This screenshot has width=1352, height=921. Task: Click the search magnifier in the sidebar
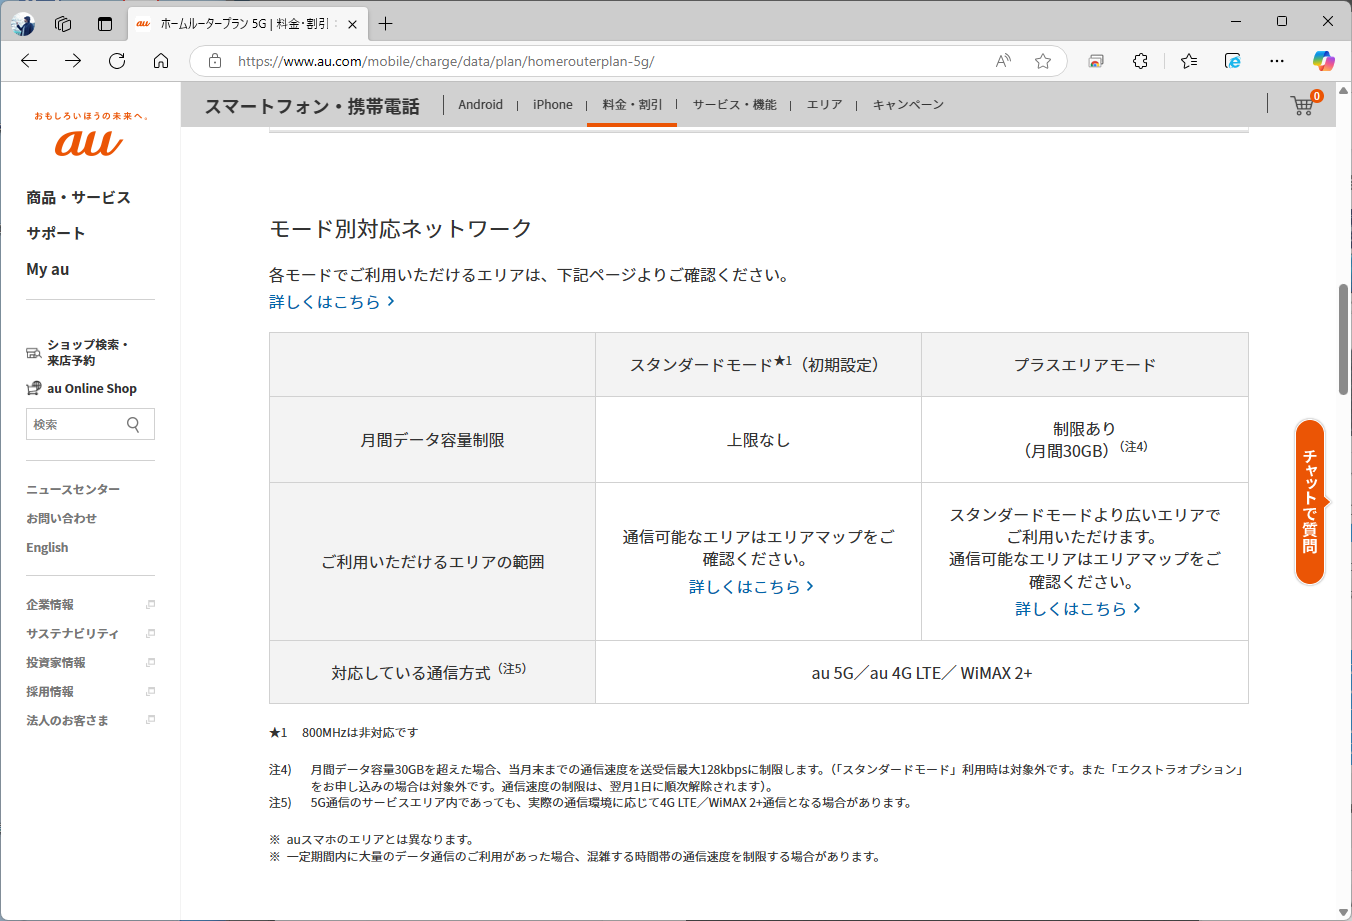tap(132, 423)
